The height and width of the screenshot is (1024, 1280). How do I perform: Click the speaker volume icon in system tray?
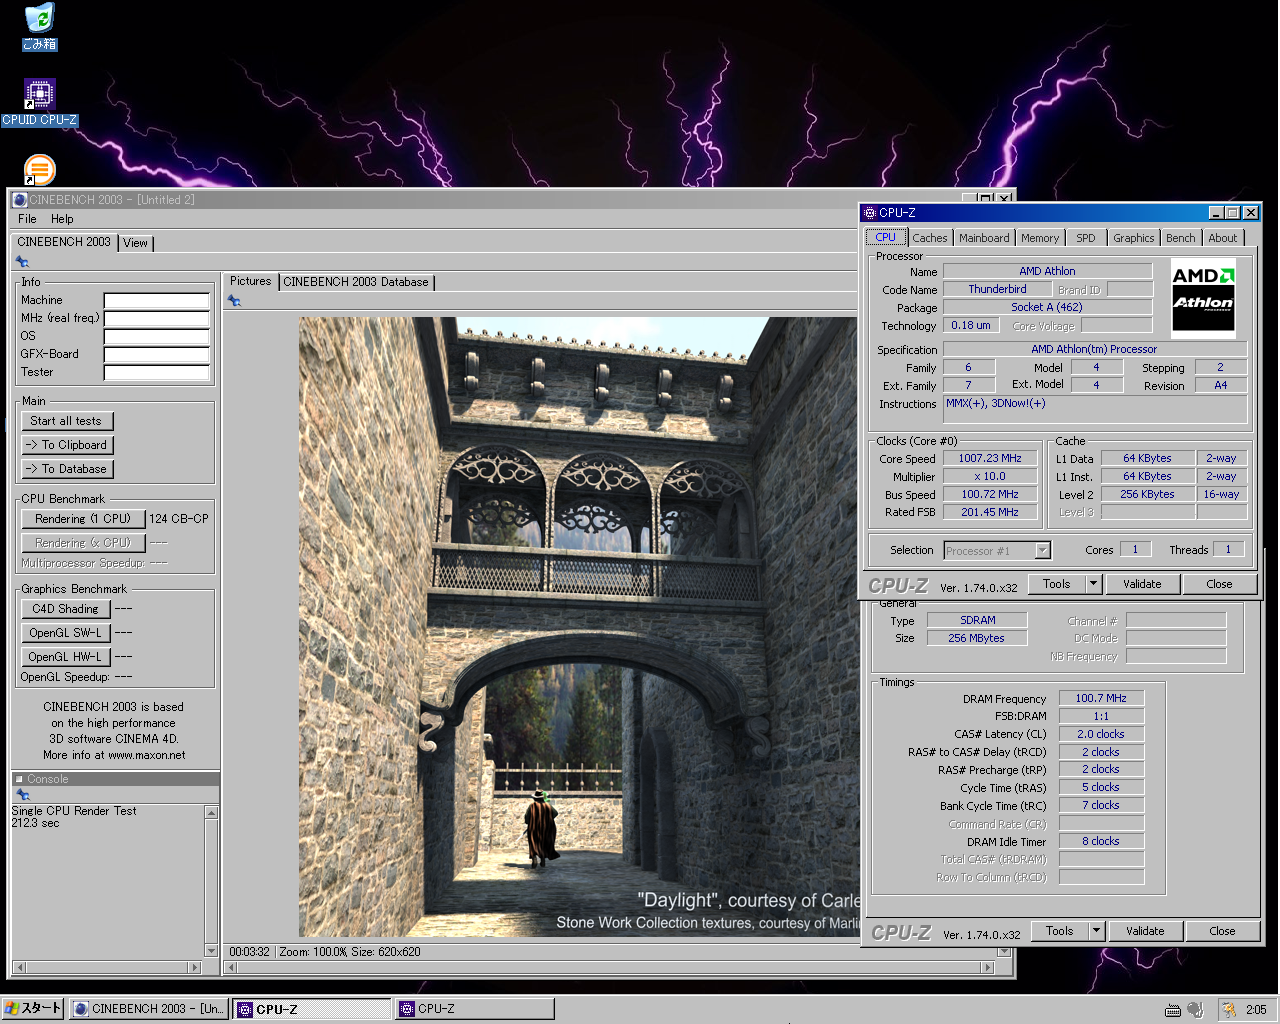click(x=1195, y=1010)
